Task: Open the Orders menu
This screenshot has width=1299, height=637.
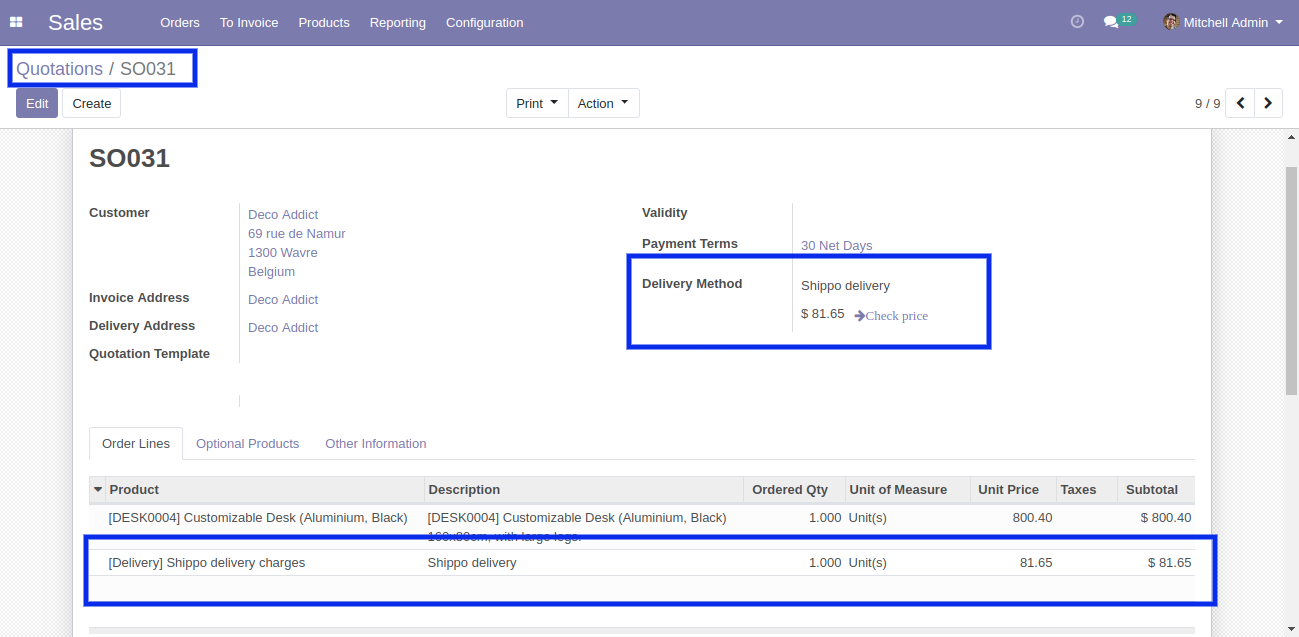Action: click(180, 22)
